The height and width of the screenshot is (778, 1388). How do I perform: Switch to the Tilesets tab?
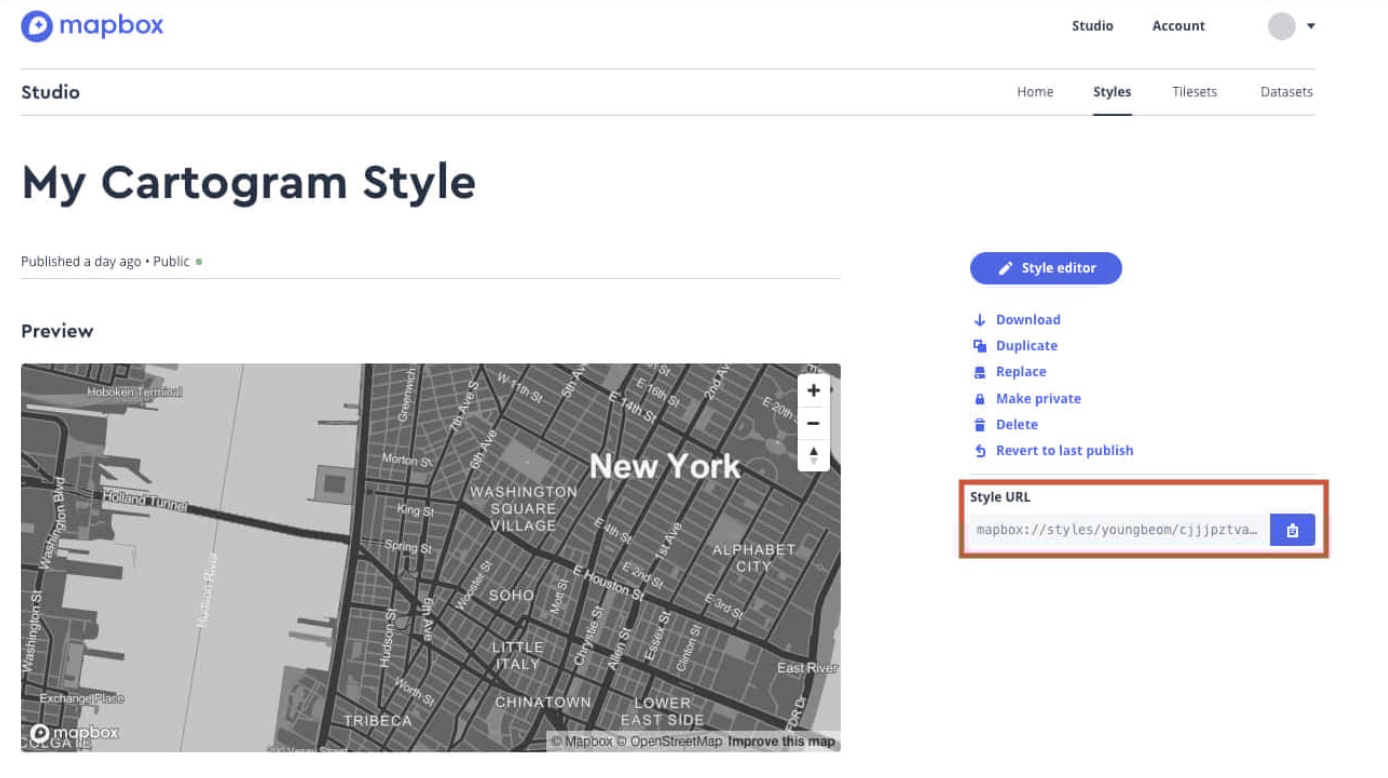point(1194,91)
